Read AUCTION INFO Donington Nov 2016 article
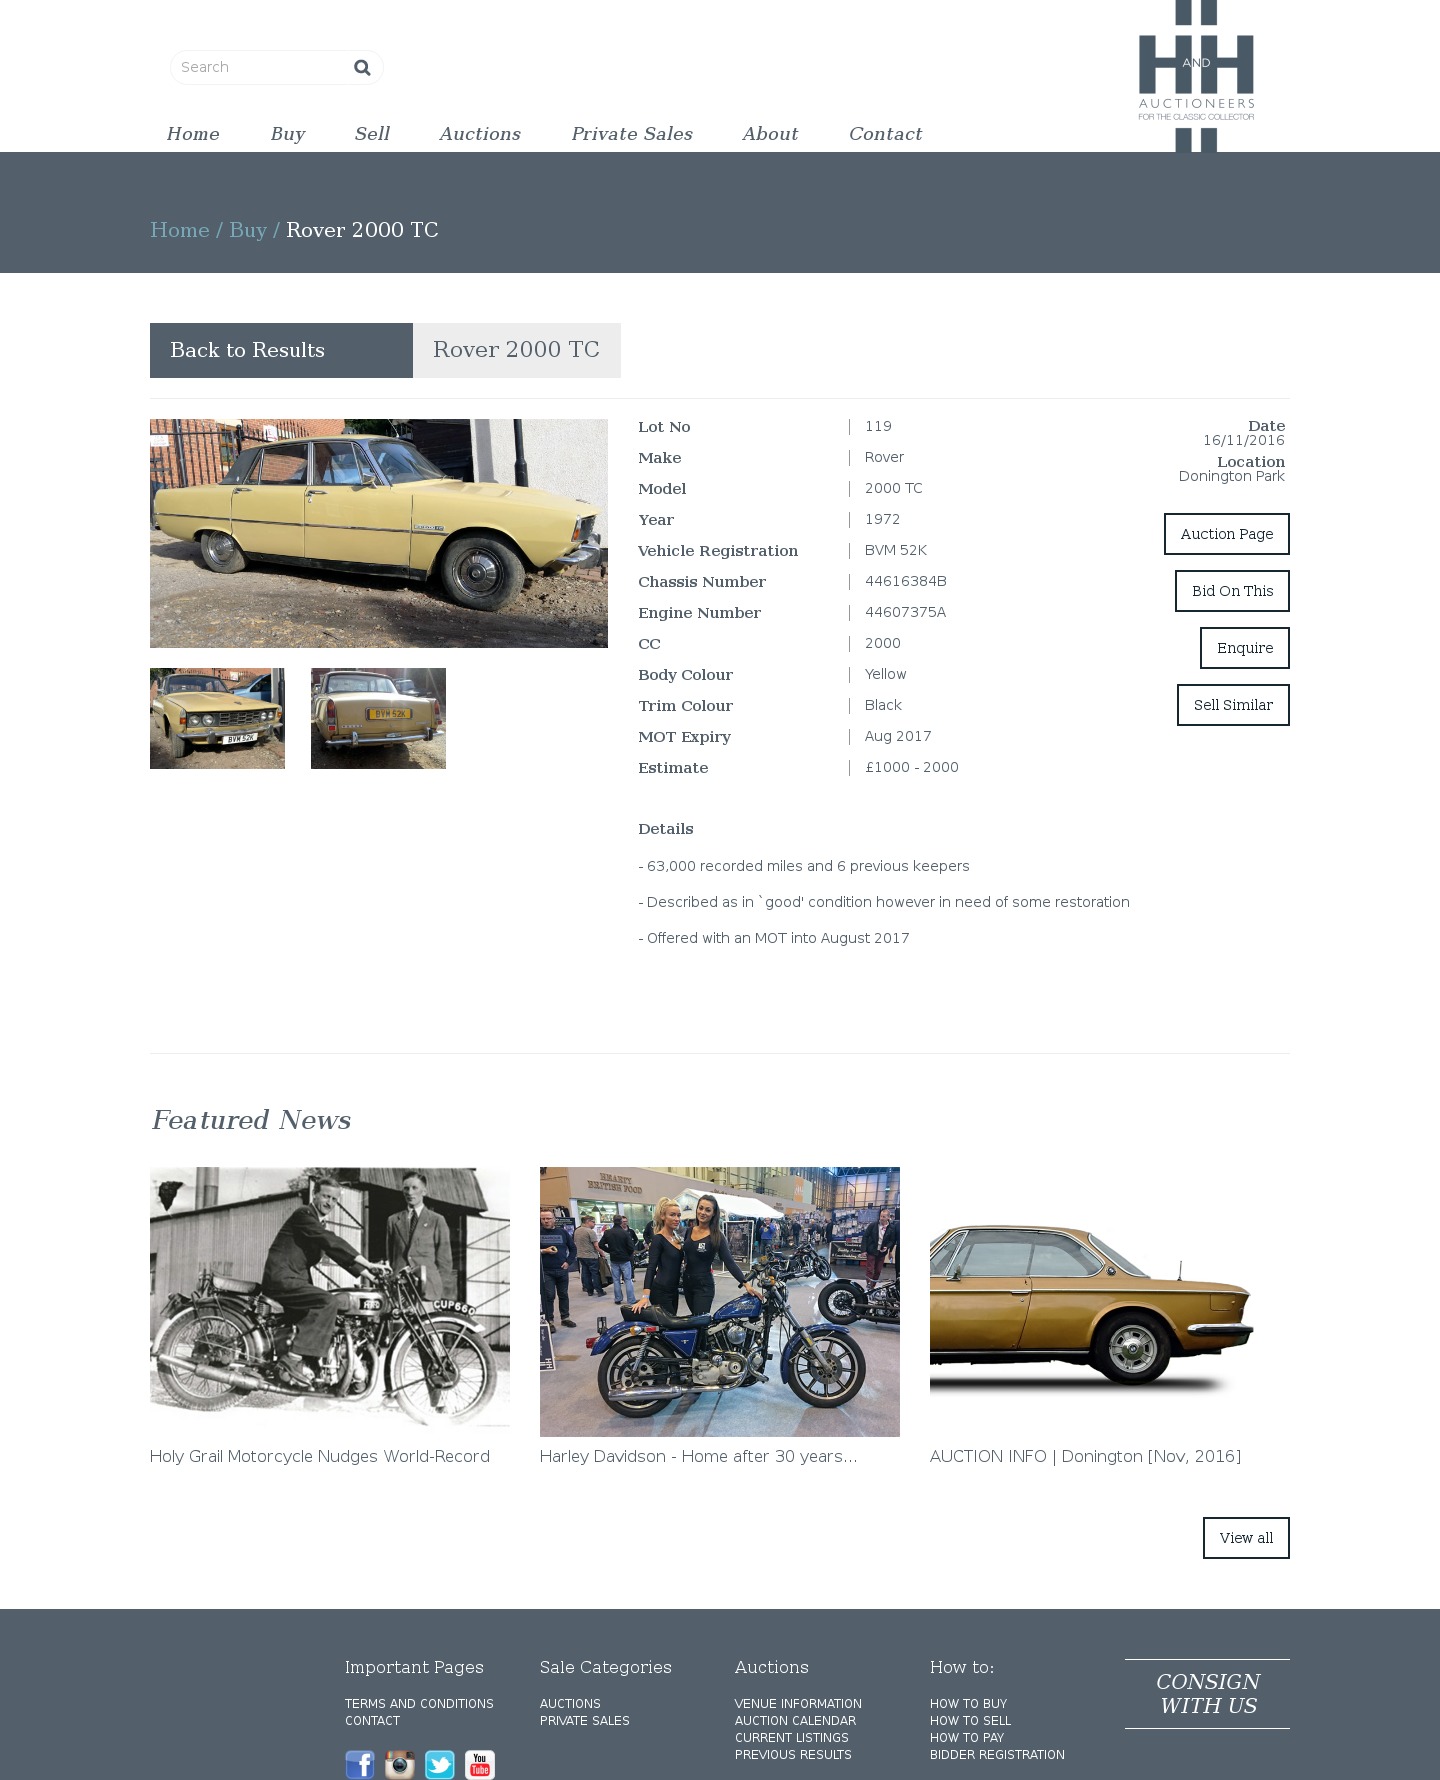The image size is (1440, 1780). [x=1085, y=1456]
